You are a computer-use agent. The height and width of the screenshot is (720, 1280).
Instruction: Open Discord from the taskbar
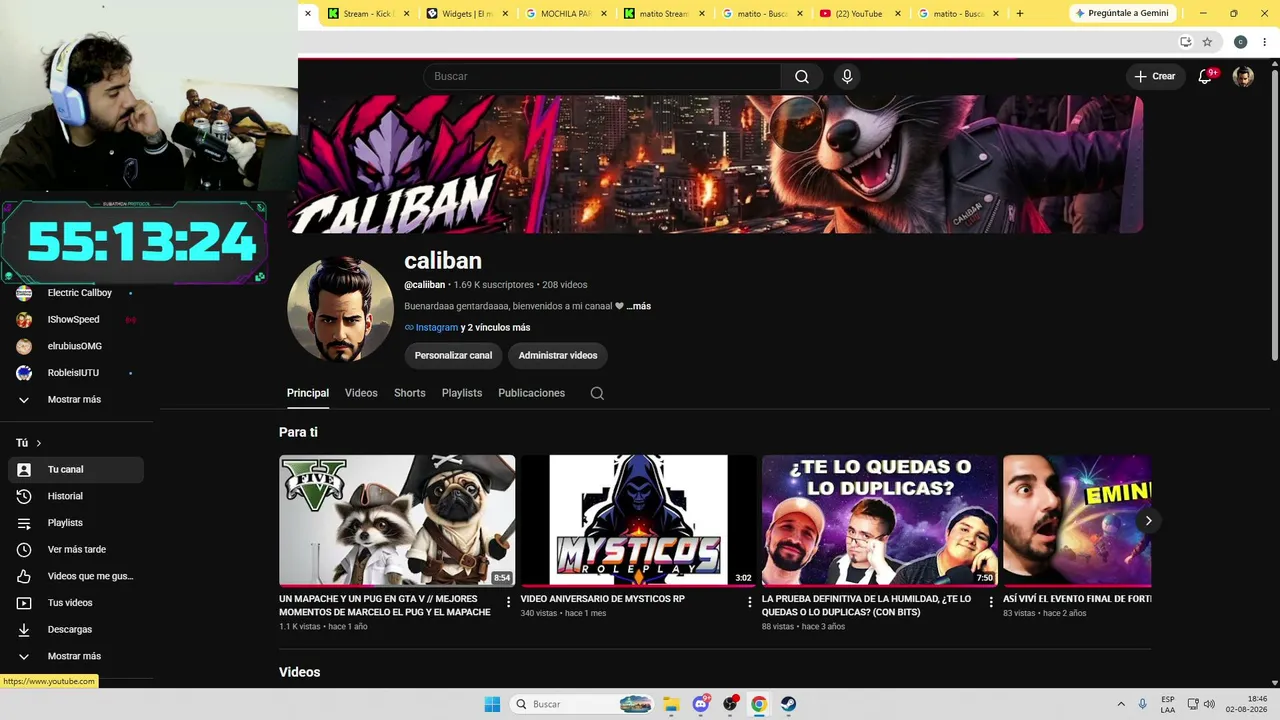[701, 704]
